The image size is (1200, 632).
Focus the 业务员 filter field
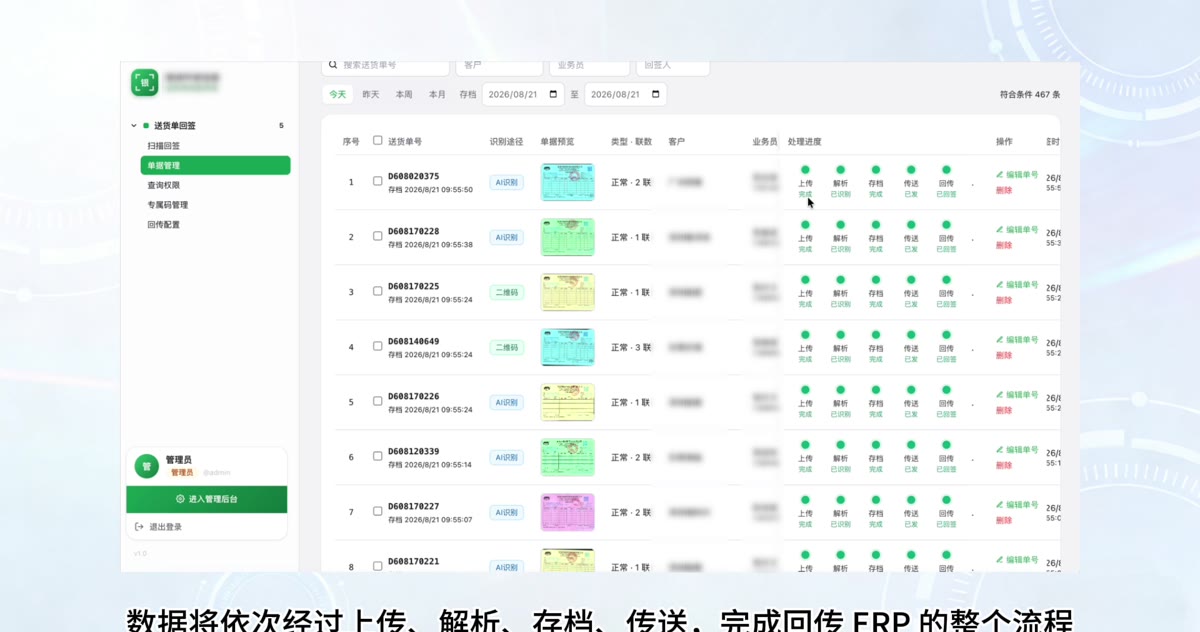[590, 66]
